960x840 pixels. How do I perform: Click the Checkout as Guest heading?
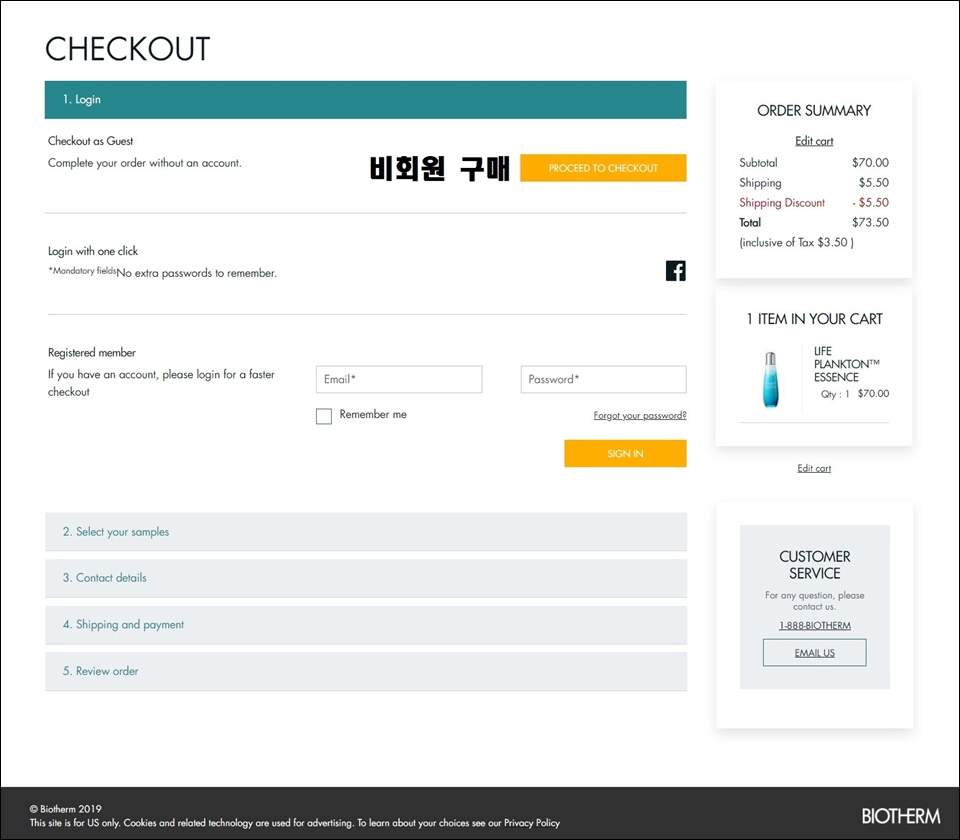tap(91, 141)
